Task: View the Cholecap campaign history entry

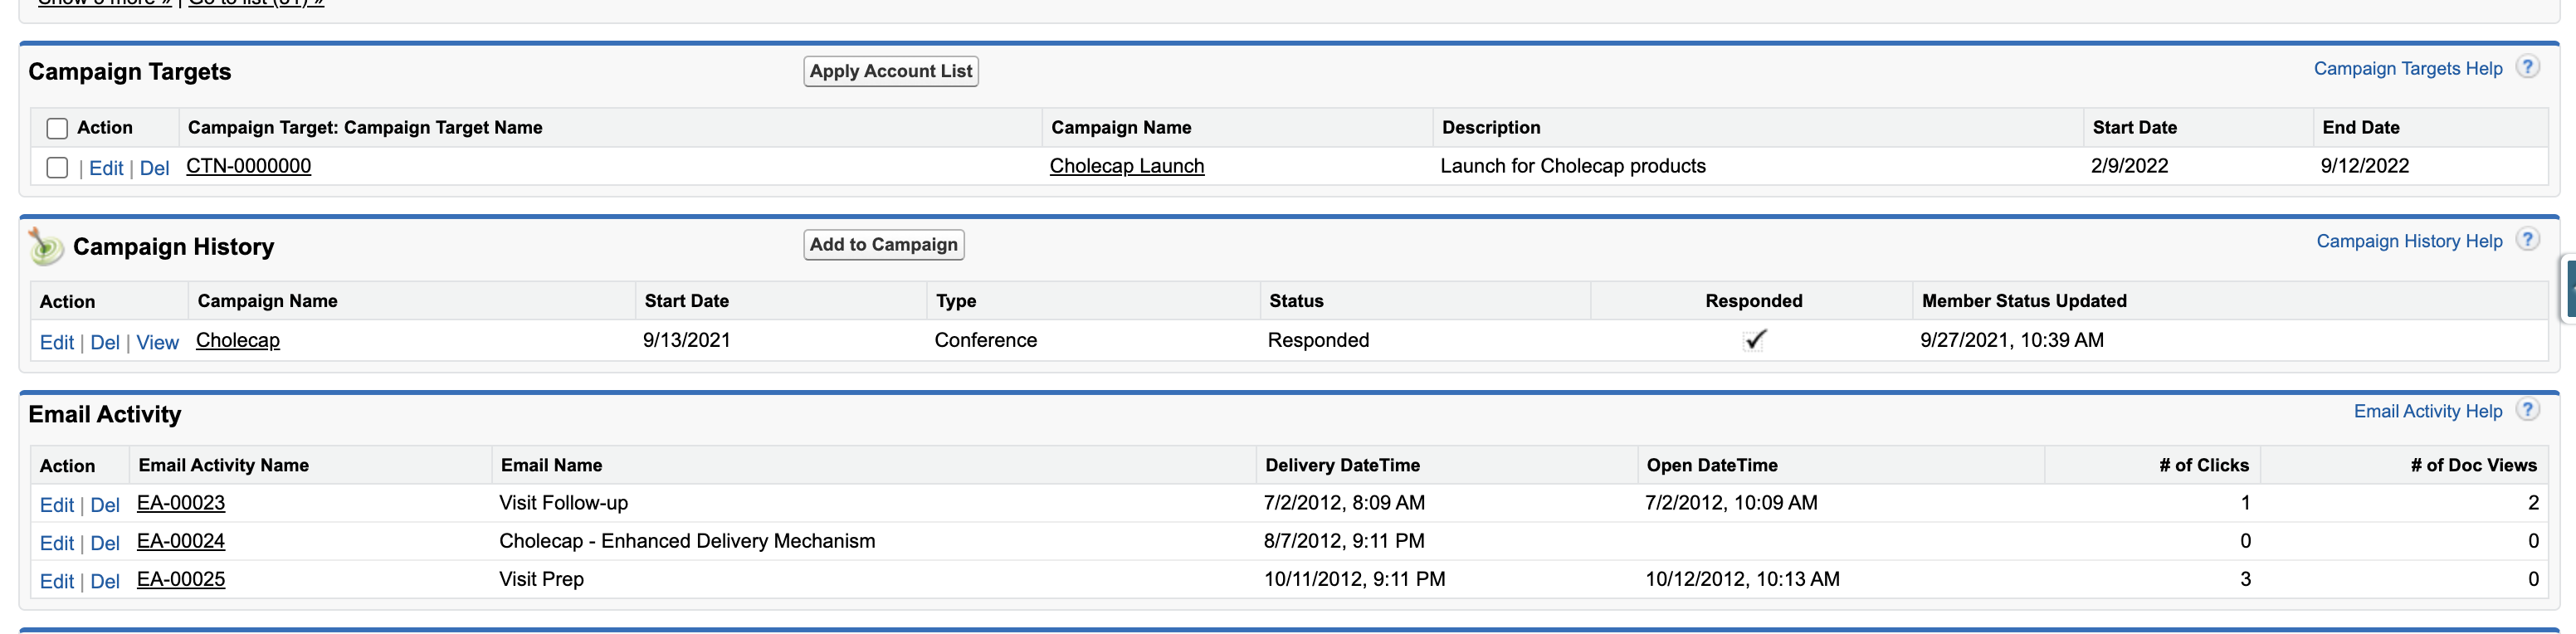Action: (x=157, y=342)
